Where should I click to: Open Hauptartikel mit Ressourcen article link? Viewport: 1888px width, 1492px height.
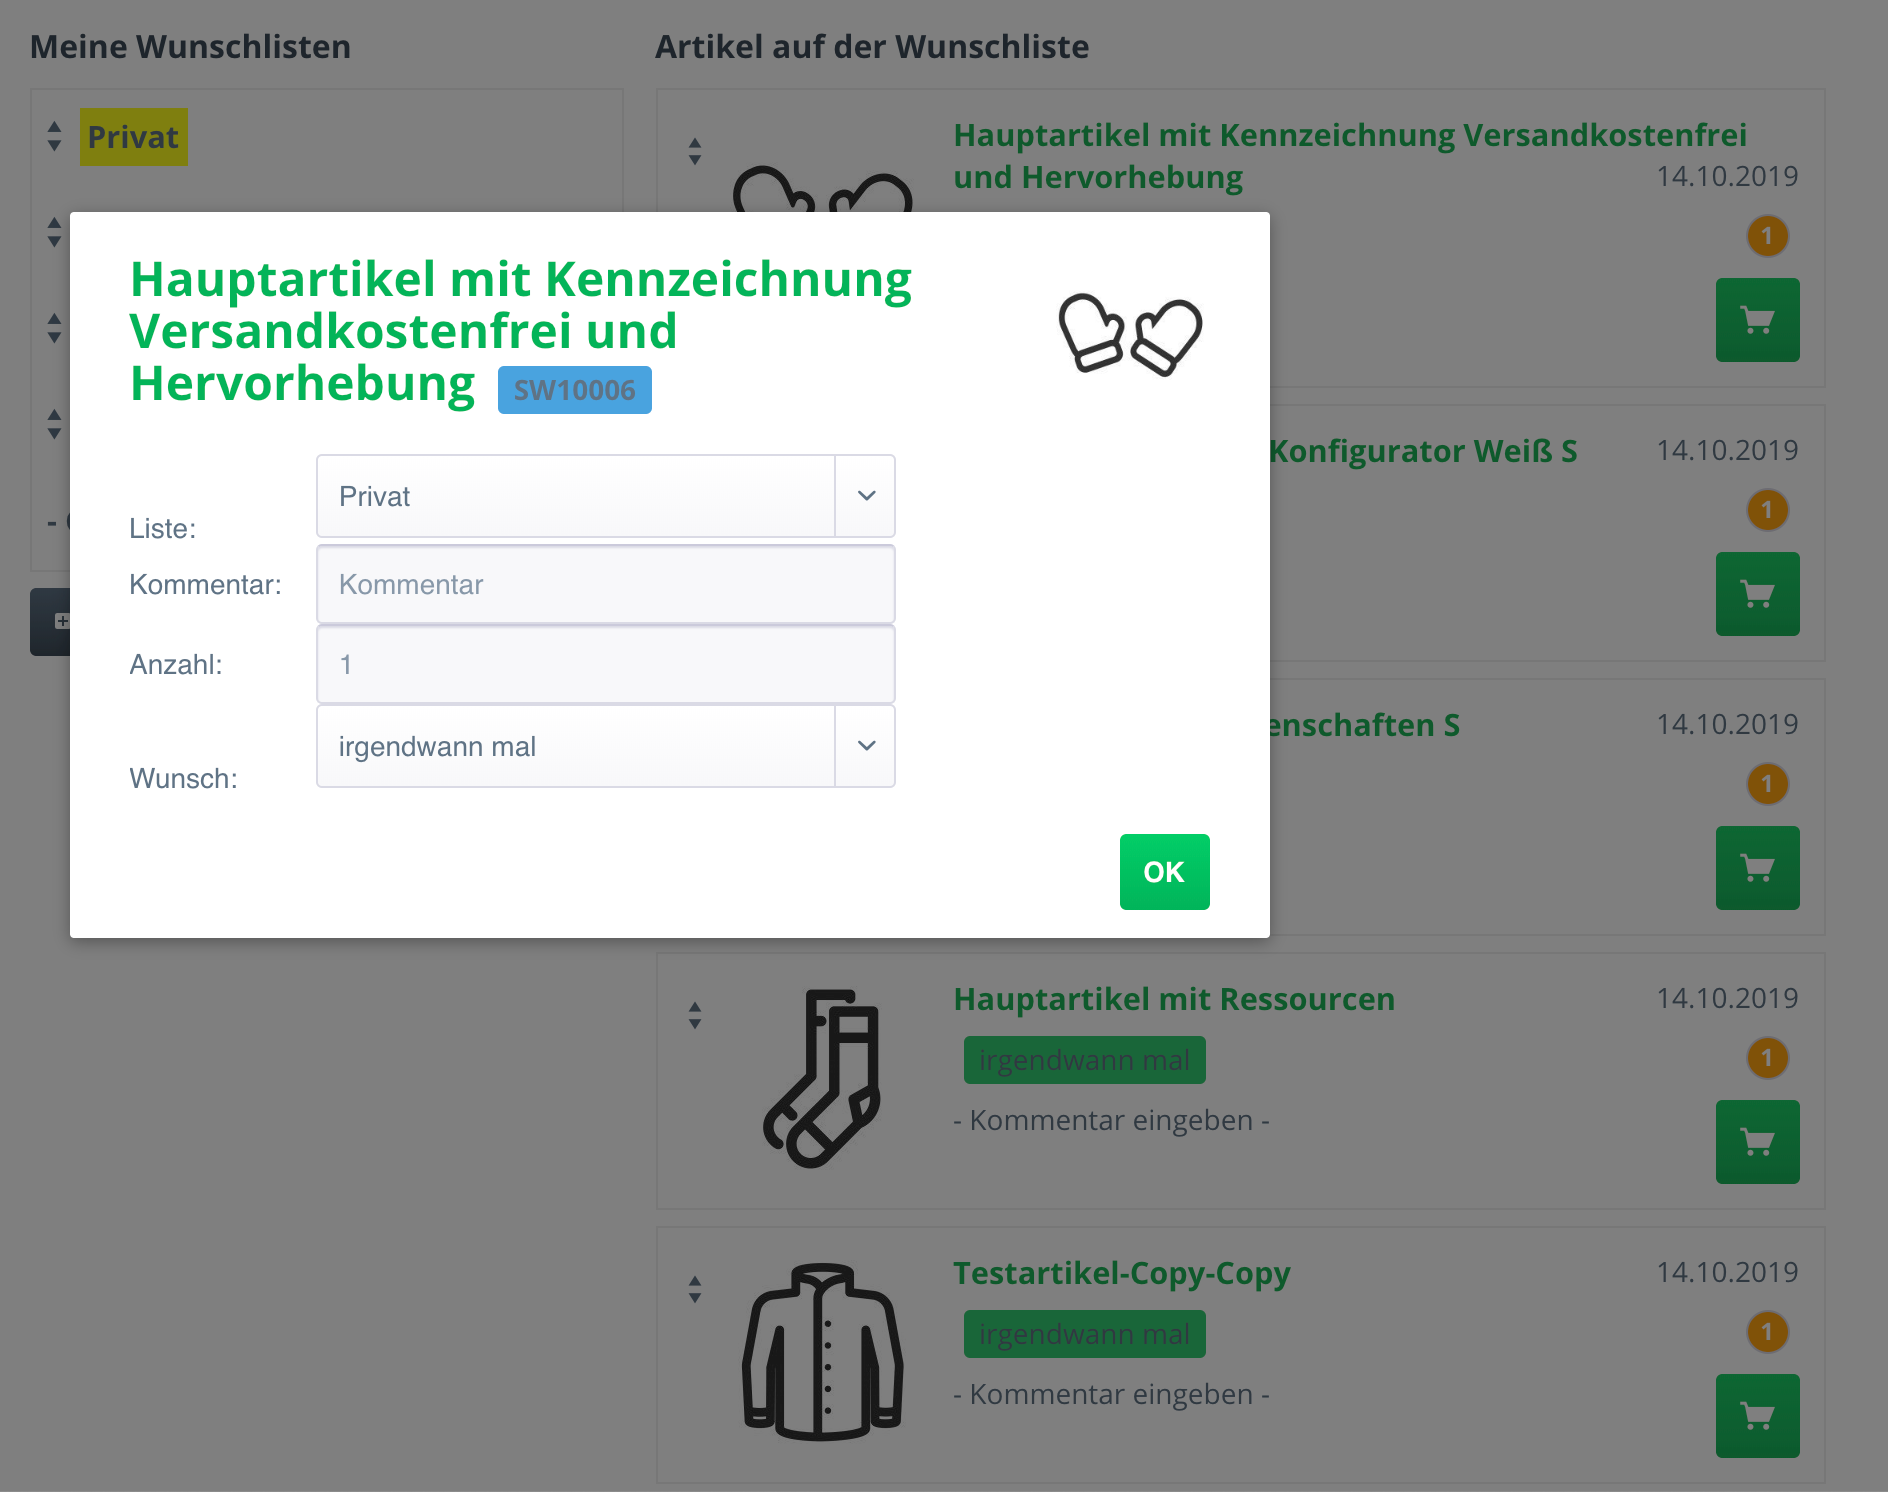point(1174,999)
